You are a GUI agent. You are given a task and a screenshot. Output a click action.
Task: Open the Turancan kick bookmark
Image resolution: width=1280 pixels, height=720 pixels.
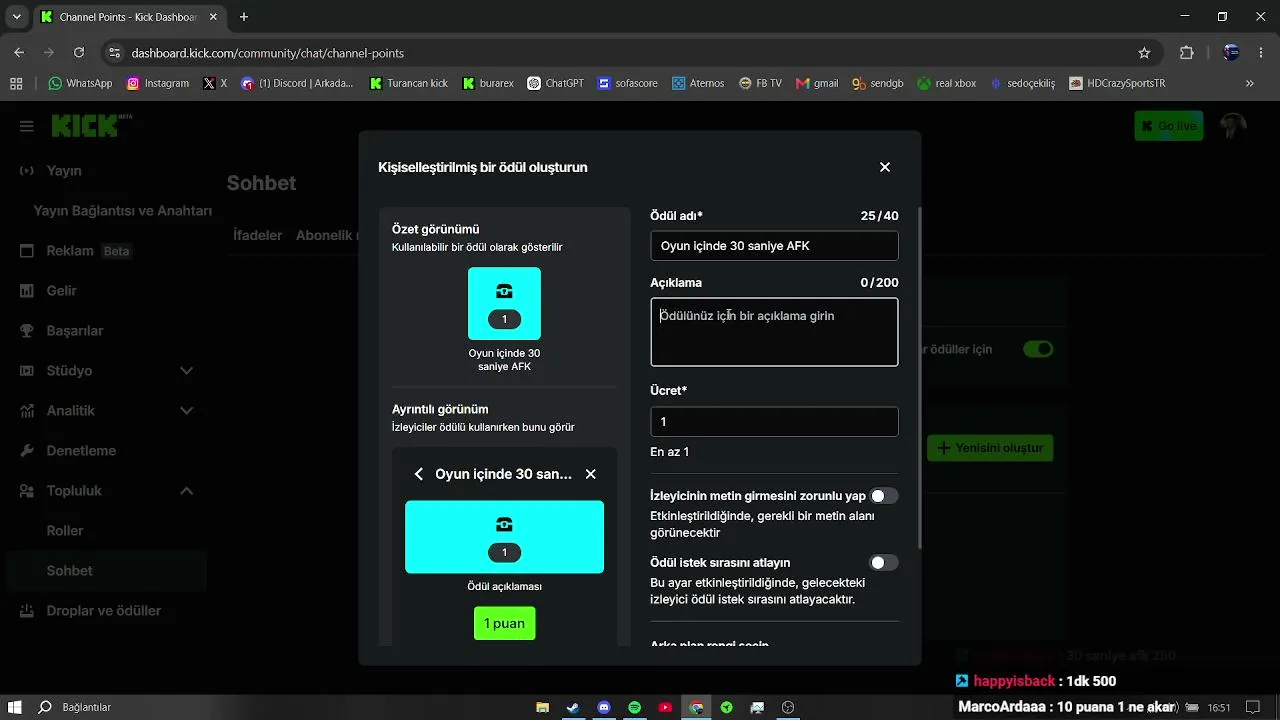point(409,83)
